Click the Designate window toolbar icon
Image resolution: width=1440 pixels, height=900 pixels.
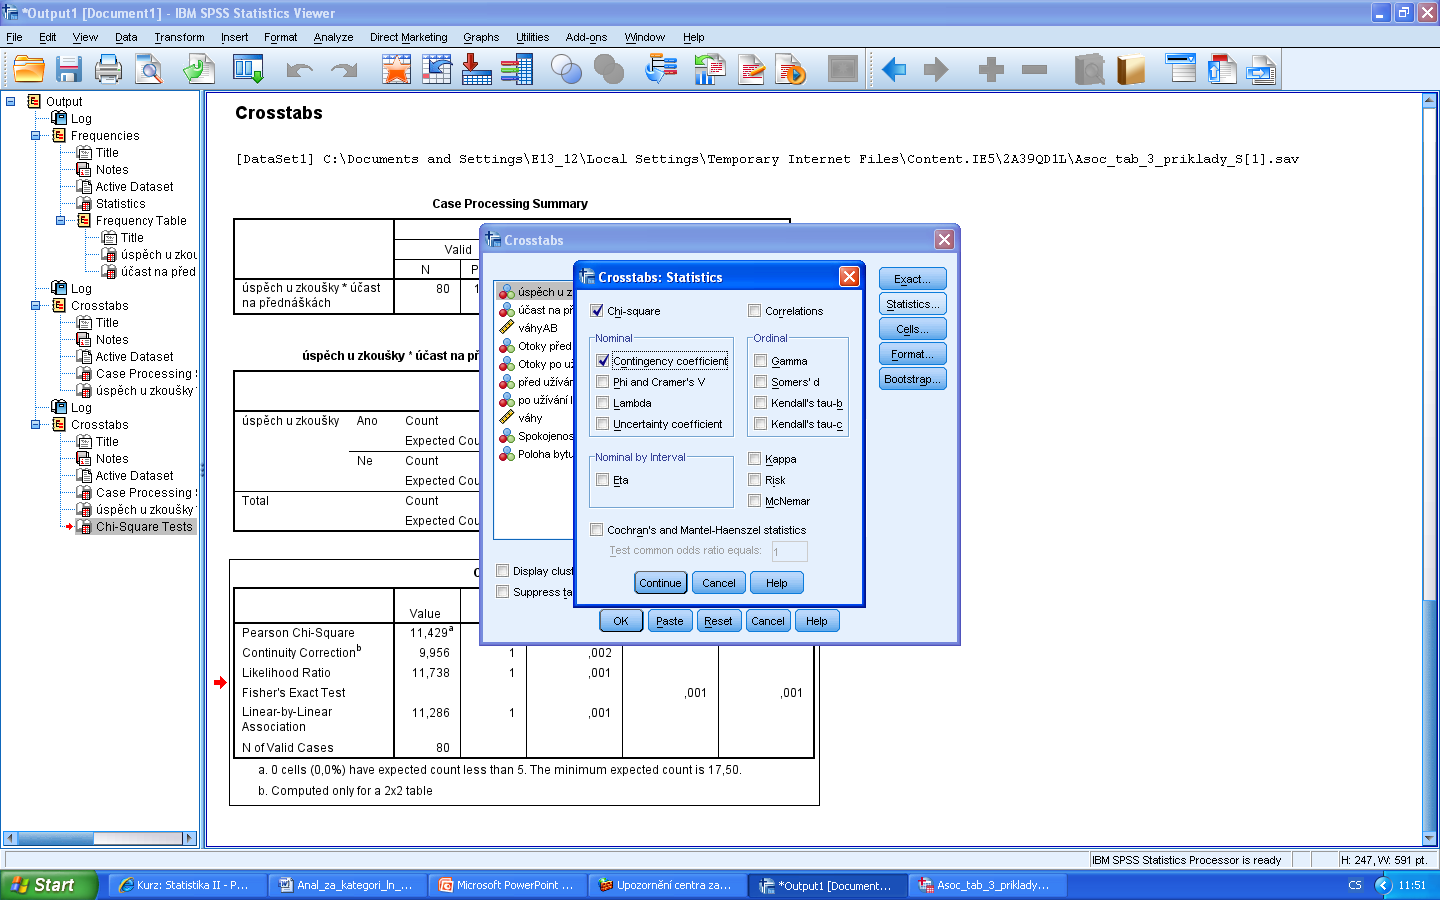[x=843, y=69]
